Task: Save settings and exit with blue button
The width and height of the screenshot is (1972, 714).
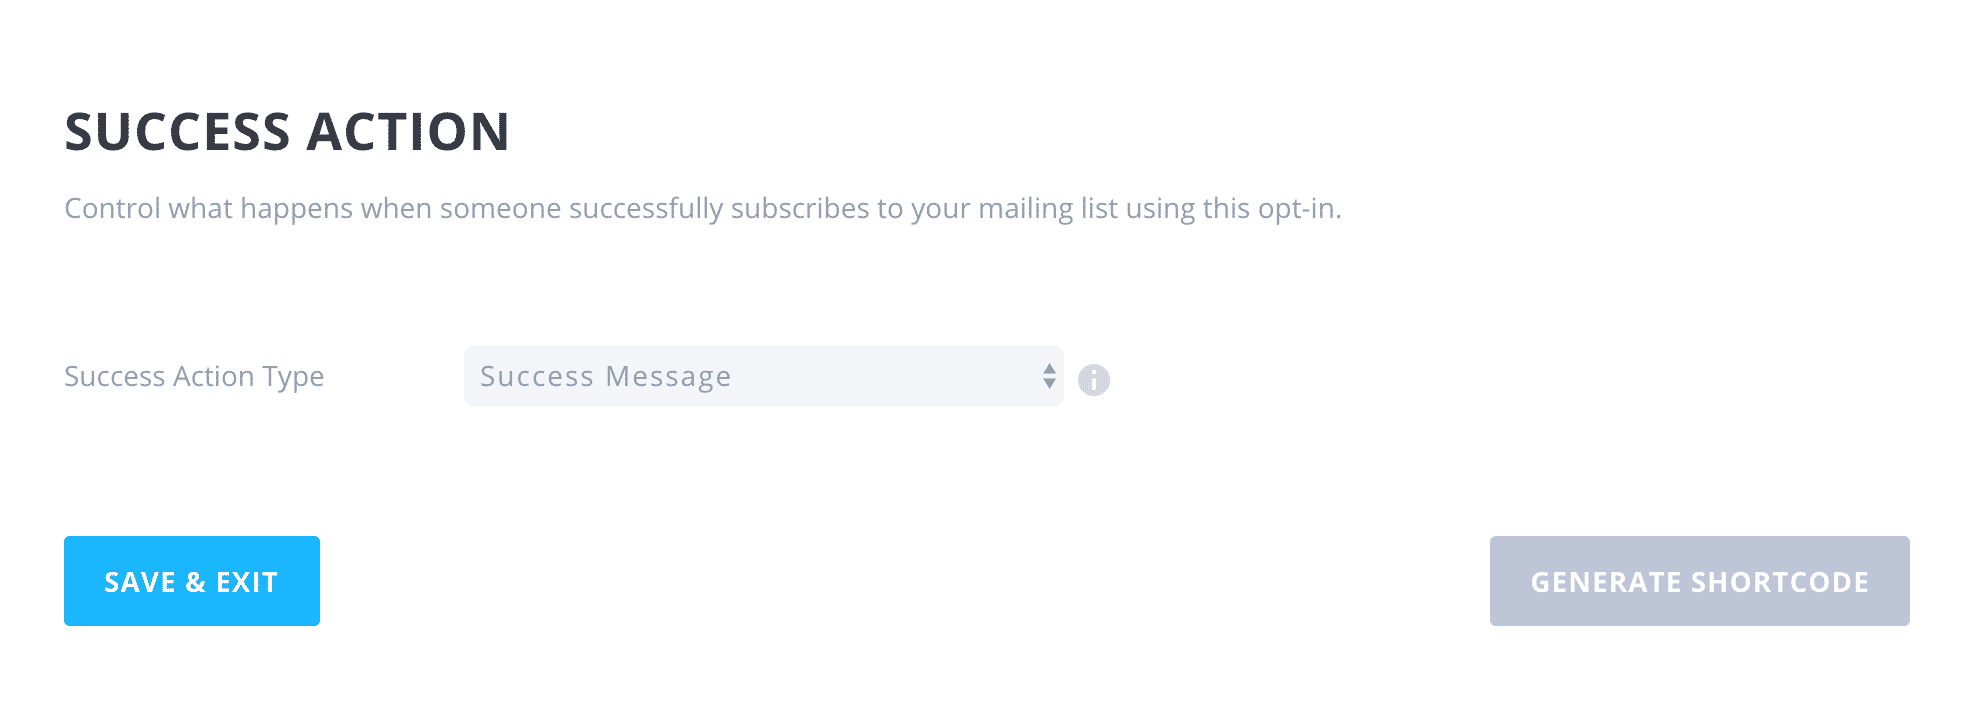Action: click(192, 581)
